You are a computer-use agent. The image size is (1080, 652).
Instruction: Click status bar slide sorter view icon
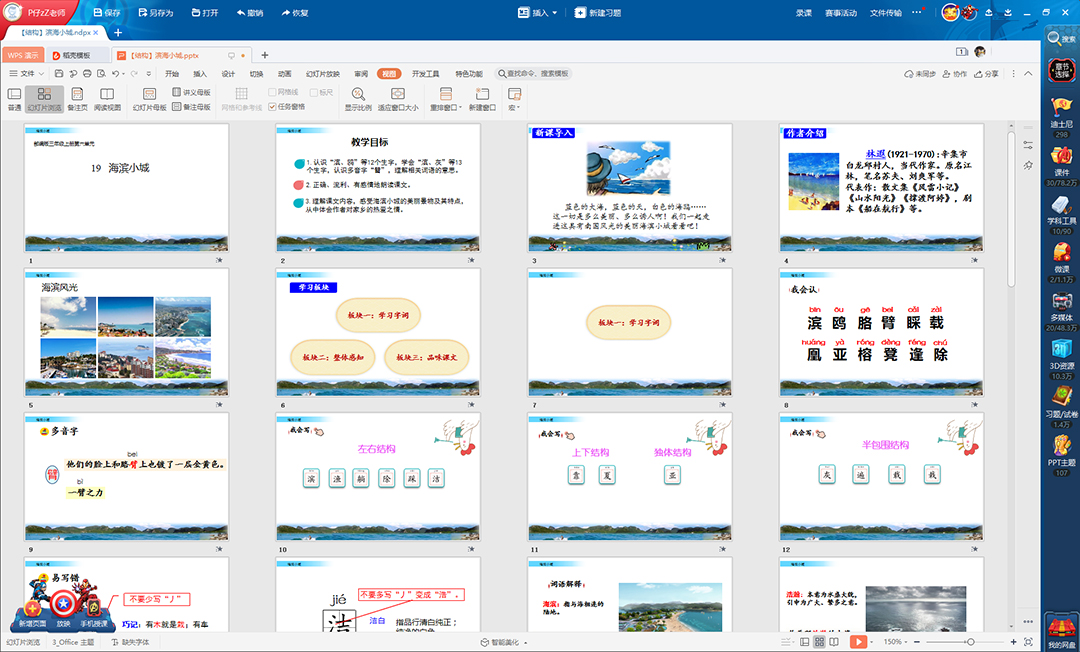pyautogui.click(x=819, y=642)
